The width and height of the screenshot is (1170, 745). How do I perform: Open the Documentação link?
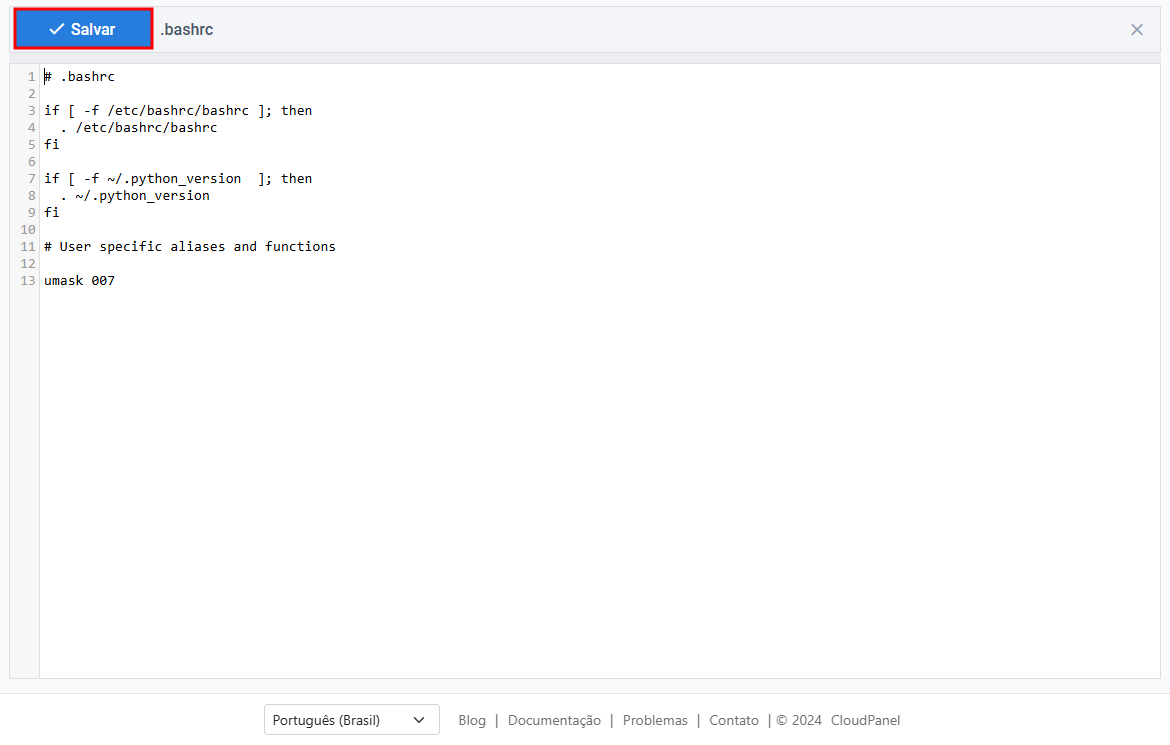(x=554, y=720)
